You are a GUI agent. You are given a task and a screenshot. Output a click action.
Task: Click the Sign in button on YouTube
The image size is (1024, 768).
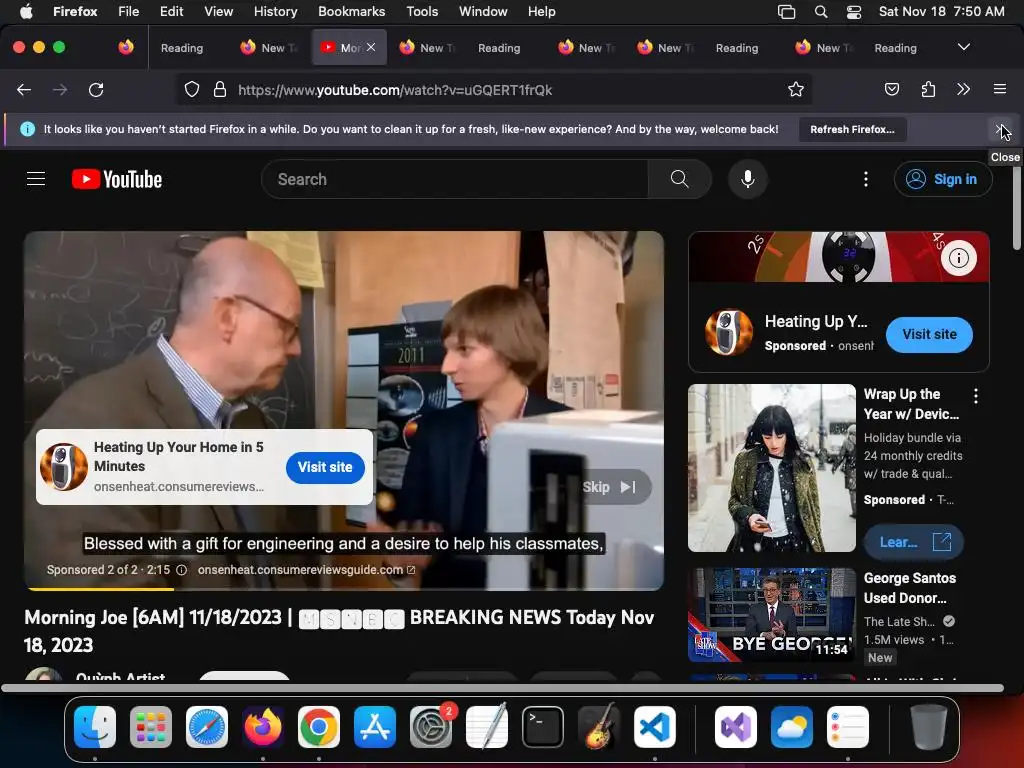coord(943,179)
